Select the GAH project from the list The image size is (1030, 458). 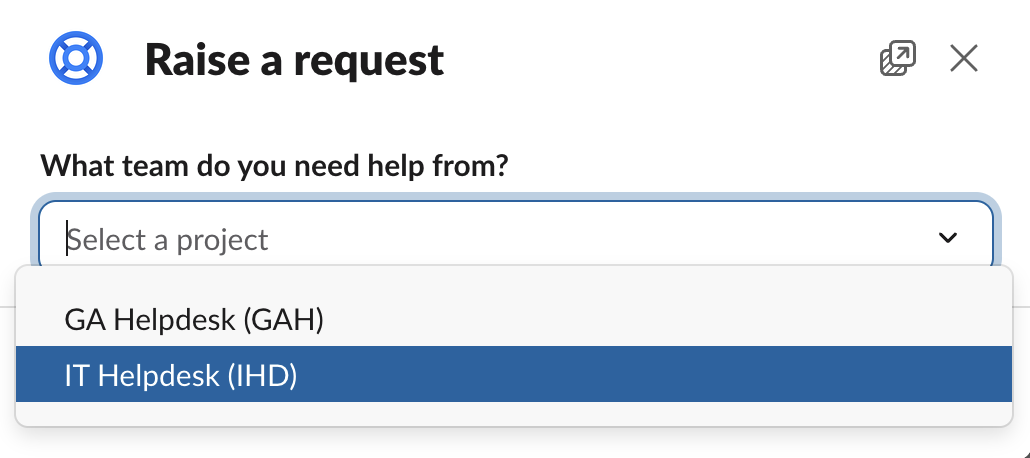194,319
